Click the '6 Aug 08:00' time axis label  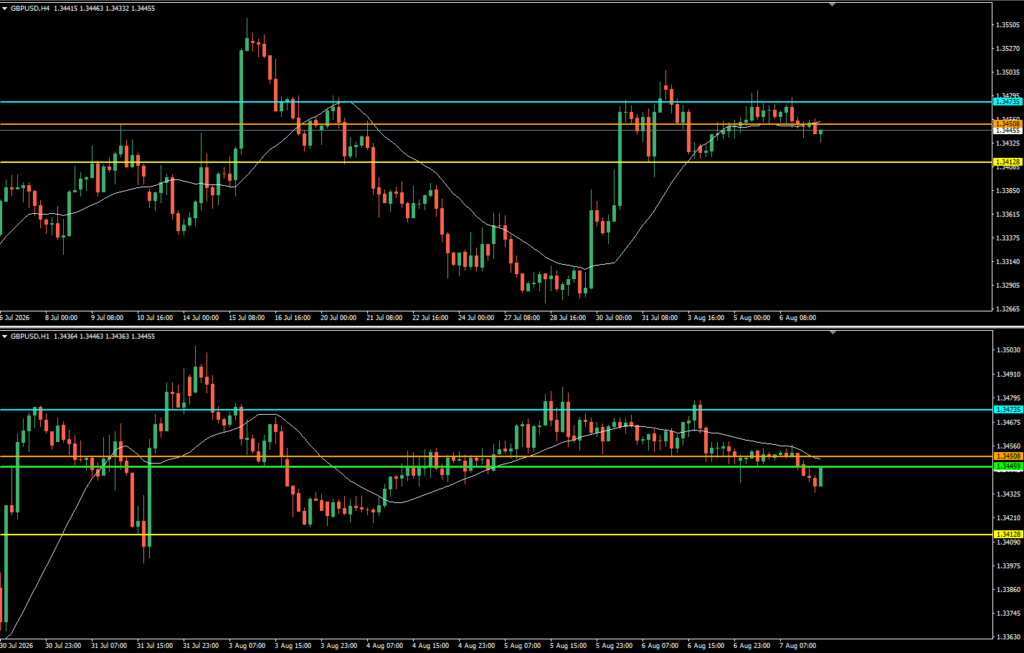(x=797, y=318)
